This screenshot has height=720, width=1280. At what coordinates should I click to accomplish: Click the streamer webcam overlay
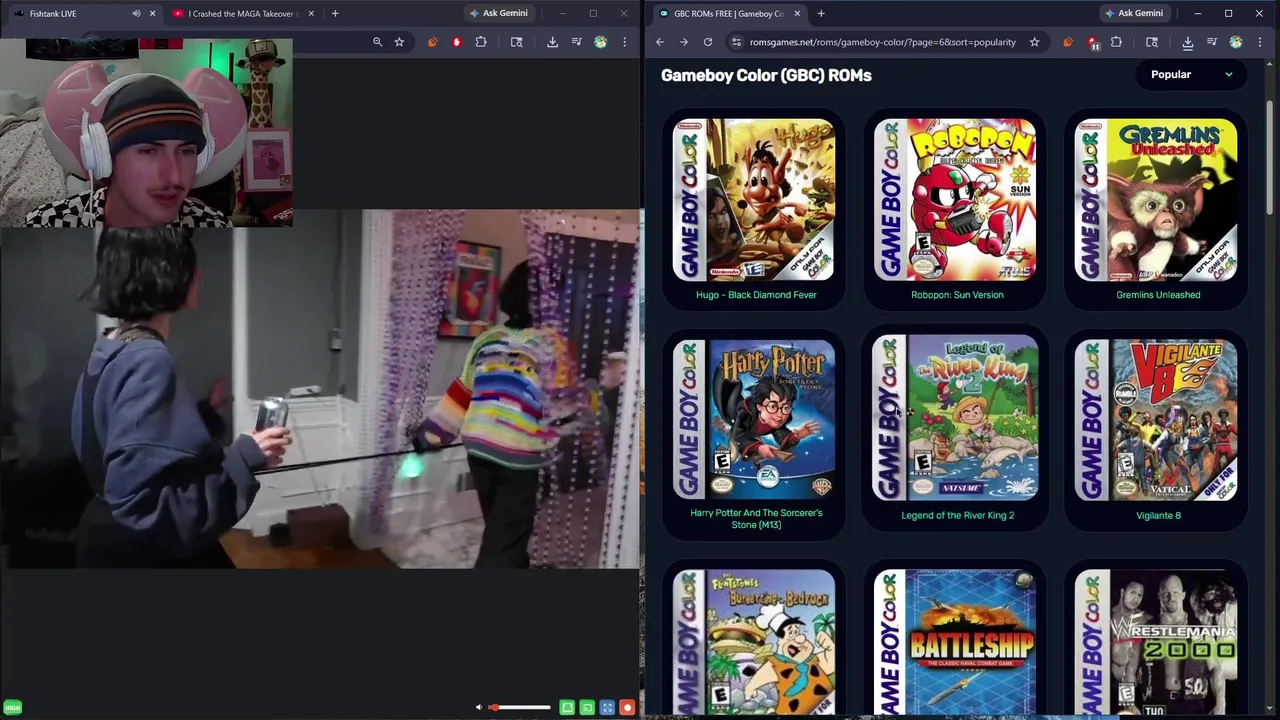[146, 132]
